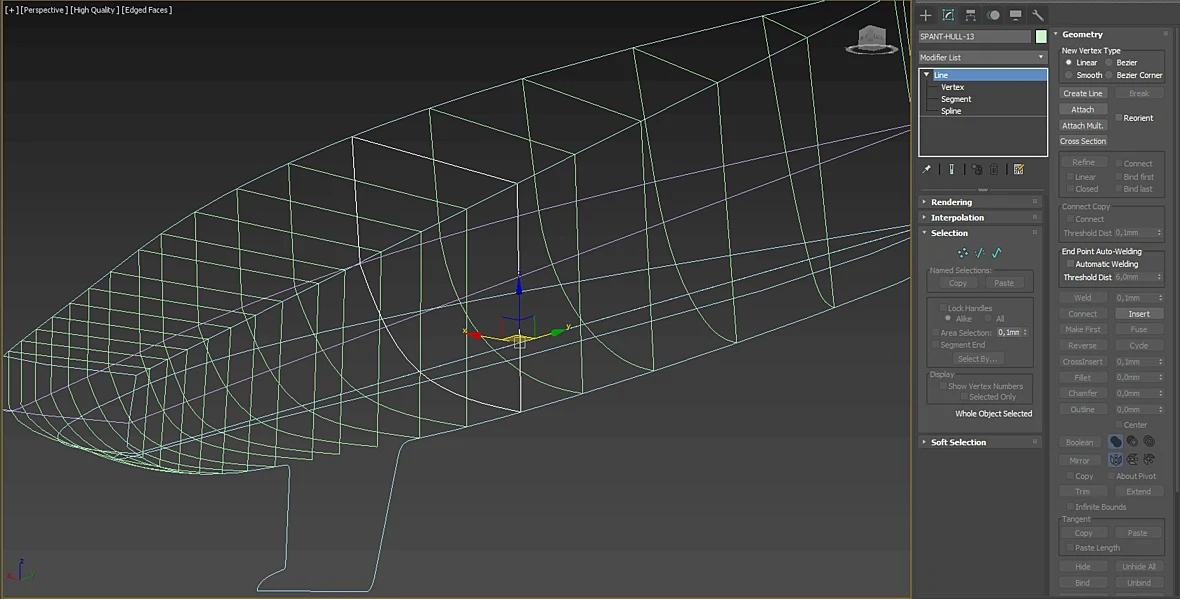
Task: Select the Spline sub-object selection icon
Action: tap(996, 253)
